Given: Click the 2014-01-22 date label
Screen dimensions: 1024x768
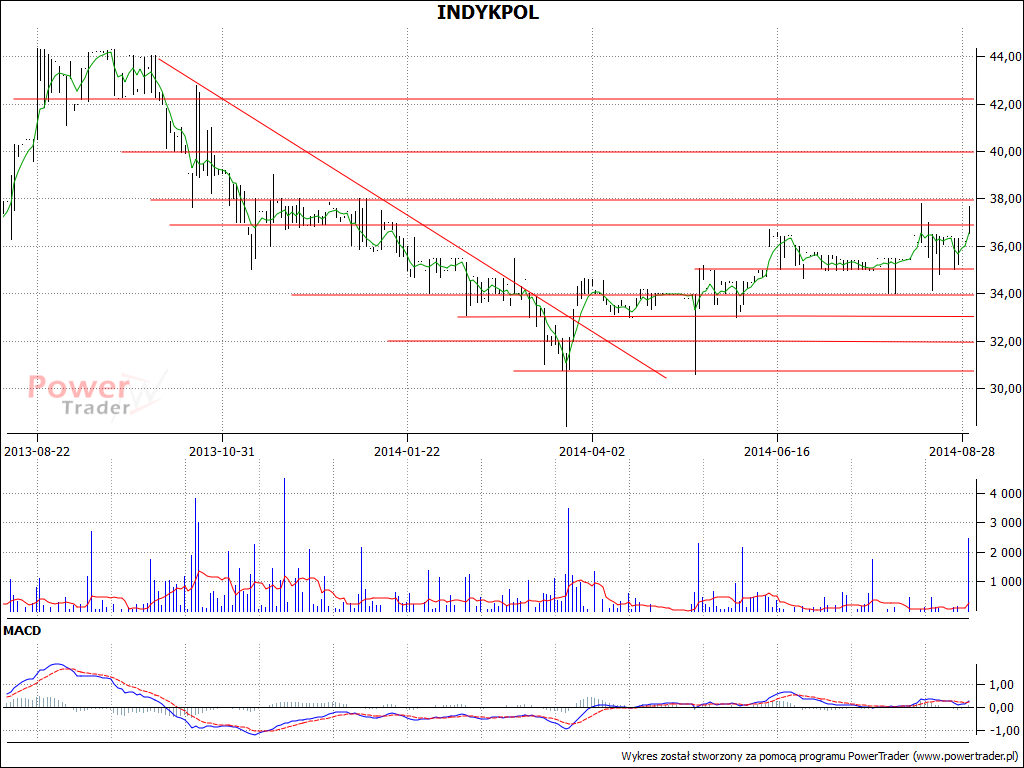Looking at the screenshot, I should [x=407, y=451].
